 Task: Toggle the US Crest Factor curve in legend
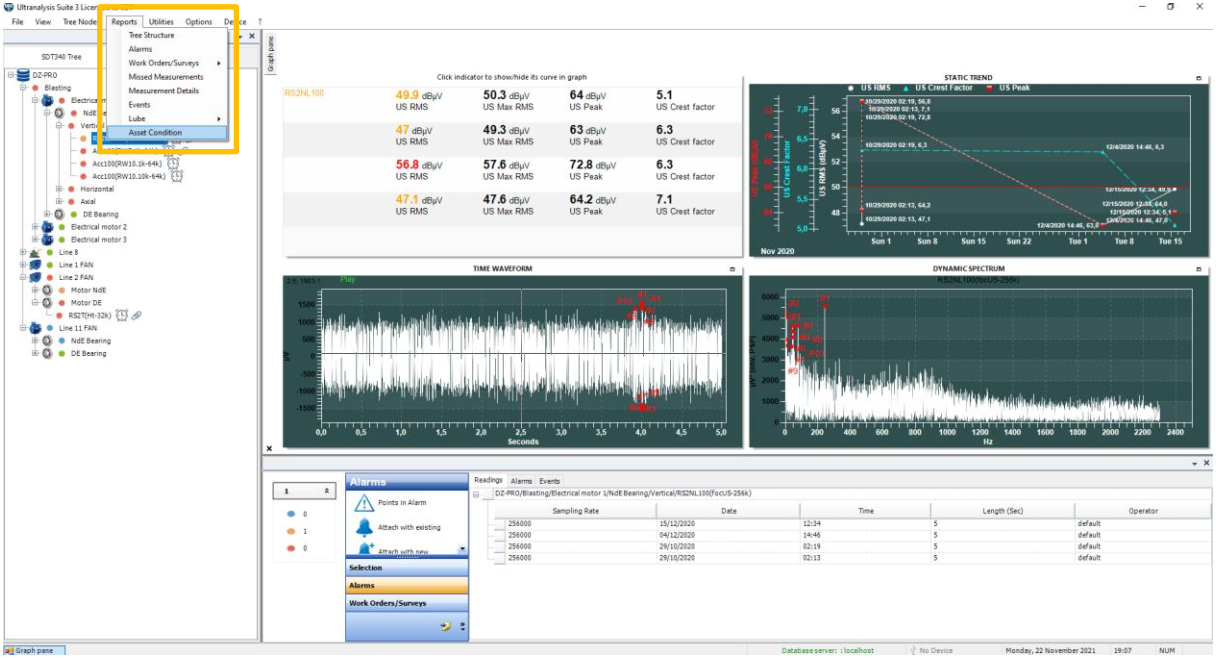pyautogui.click(x=946, y=88)
